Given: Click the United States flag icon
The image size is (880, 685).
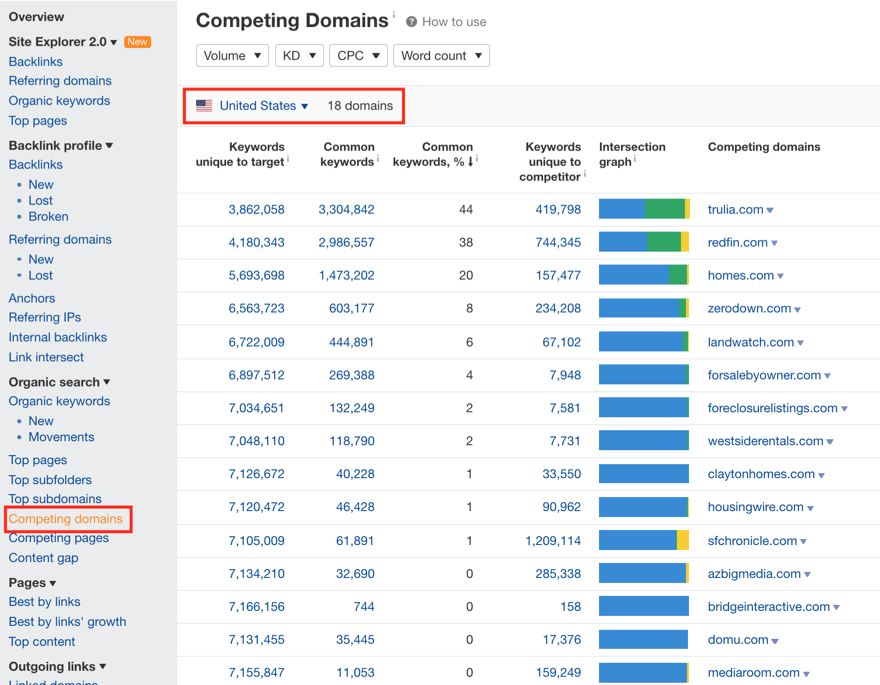Looking at the screenshot, I should (x=204, y=105).
